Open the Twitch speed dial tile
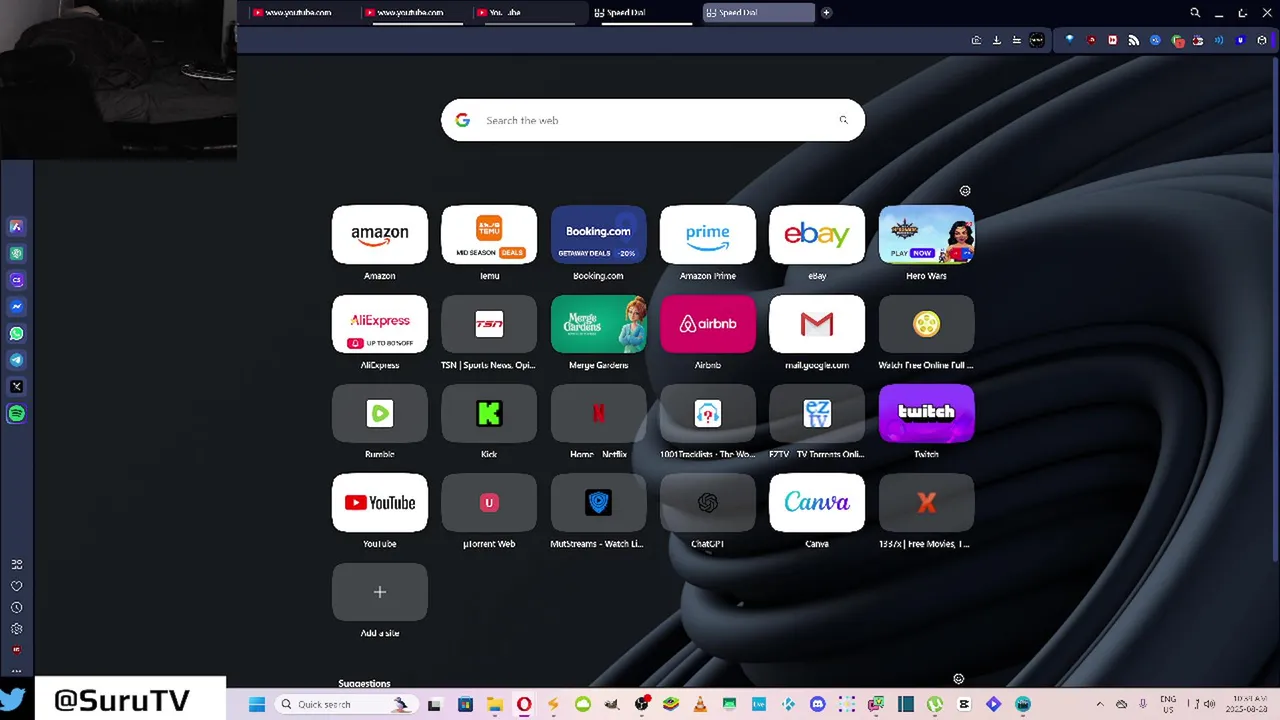Viewport: 1280px width, 720px height. [926, 413]
